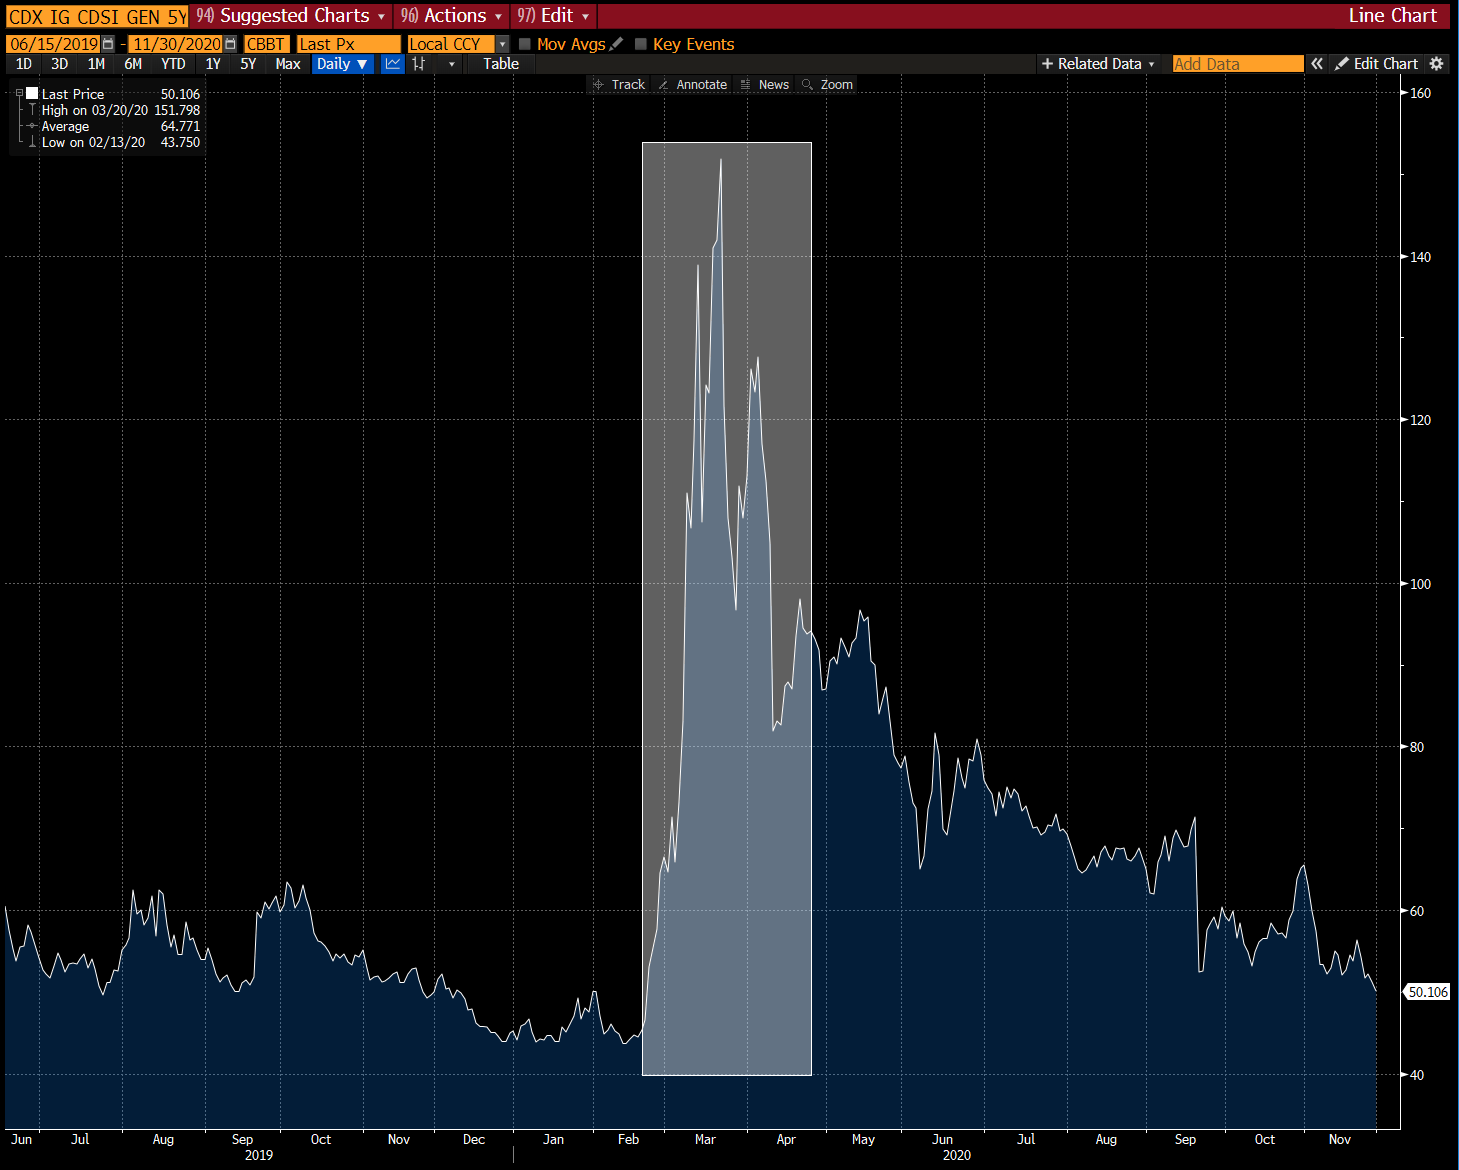Click the start date field 06/15/2019
1459x1170 pixels.
tap(54, 44)
